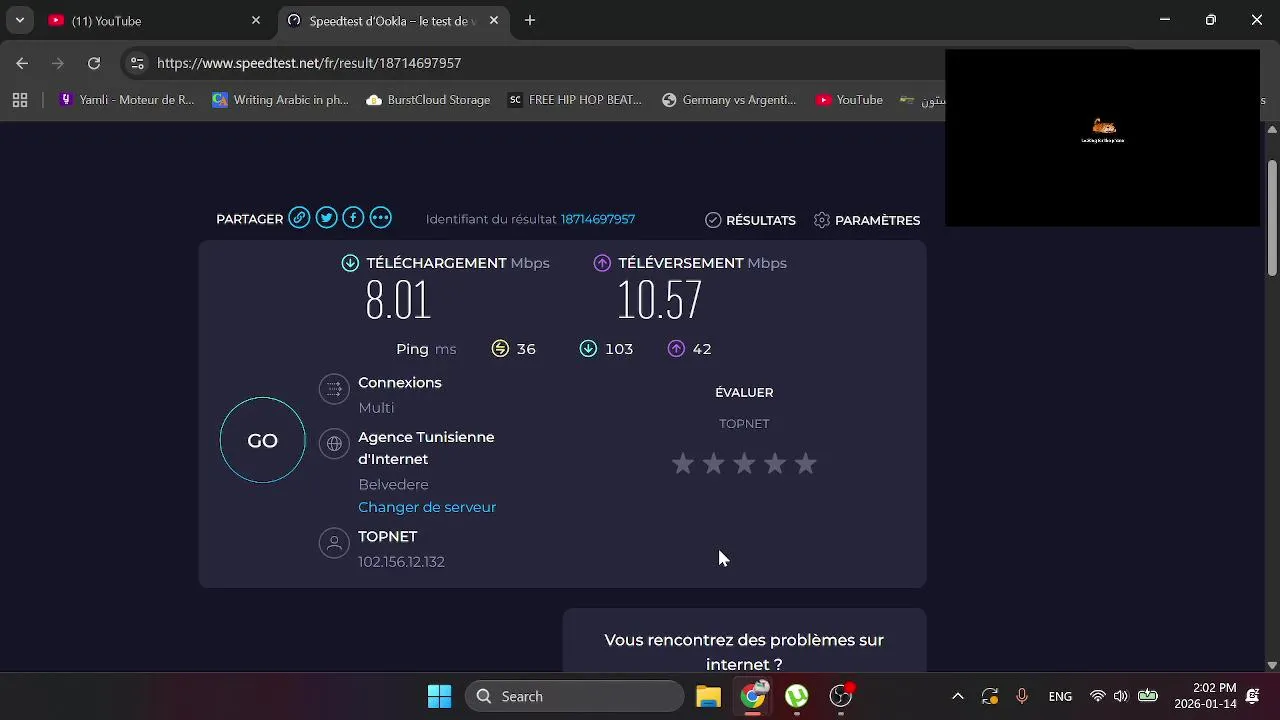The height and width of the screenshot is (720, 1280).
Task: Open the RÉSULTATS page
Action: coord(750,220)
